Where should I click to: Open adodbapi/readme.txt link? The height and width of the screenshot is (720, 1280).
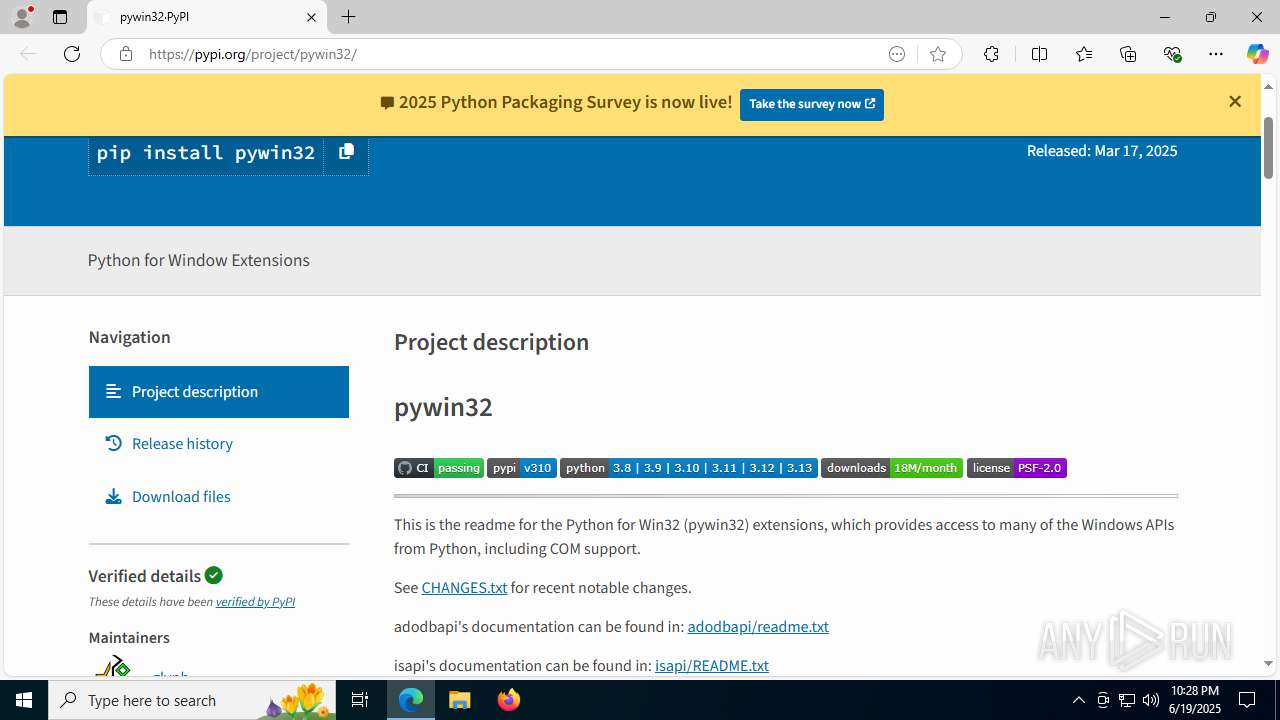[x=758, y=627]
